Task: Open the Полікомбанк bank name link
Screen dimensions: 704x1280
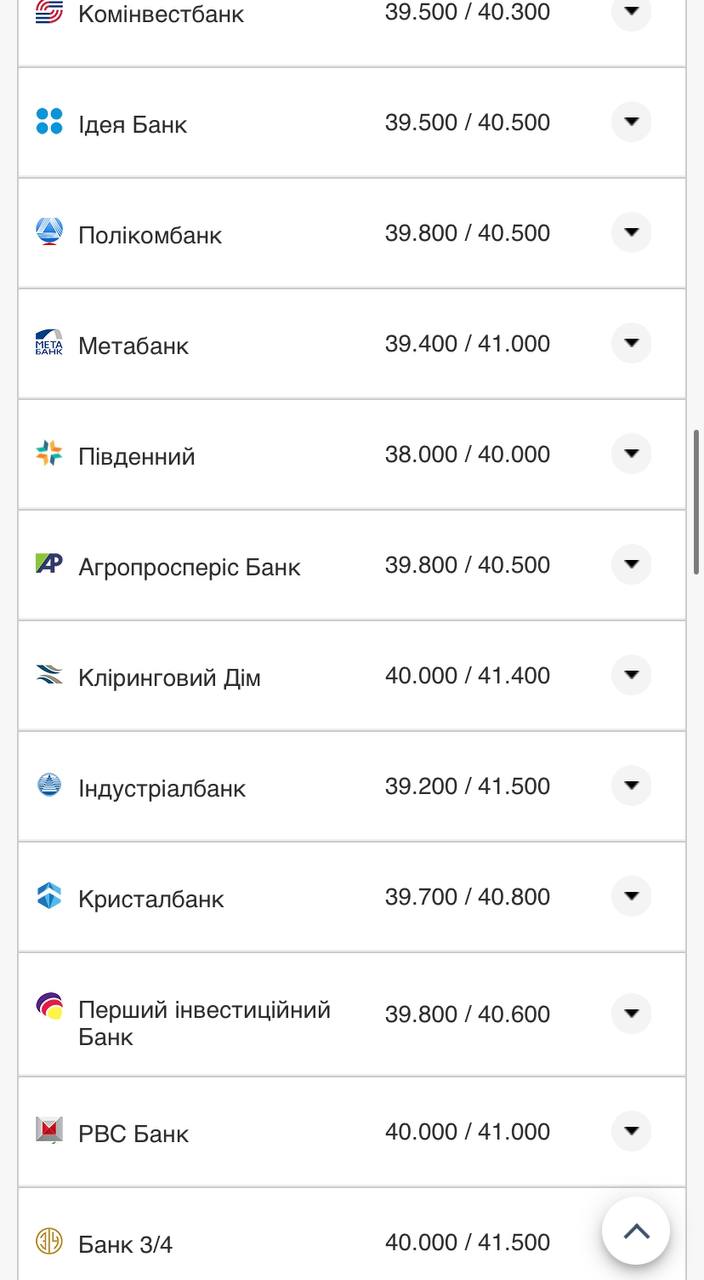Action: click(x=150, y=235)
